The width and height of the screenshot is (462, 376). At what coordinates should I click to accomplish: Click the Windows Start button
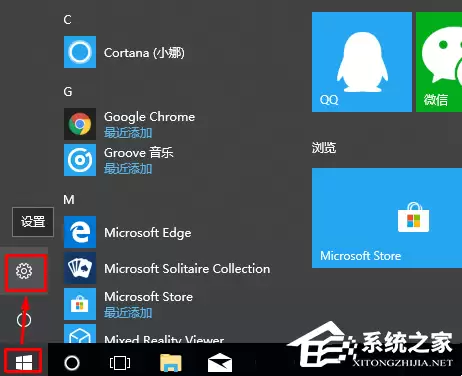[x=24, y=362]
